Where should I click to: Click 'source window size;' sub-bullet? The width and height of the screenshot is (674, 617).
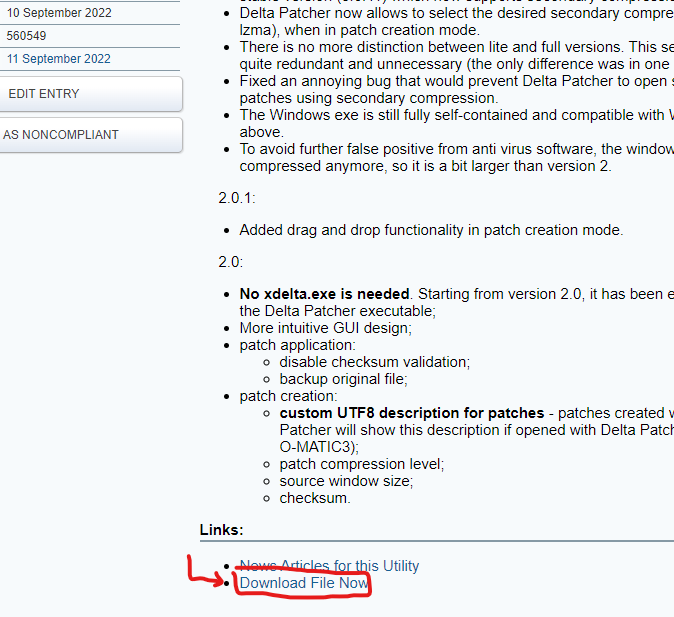(346, 481)
